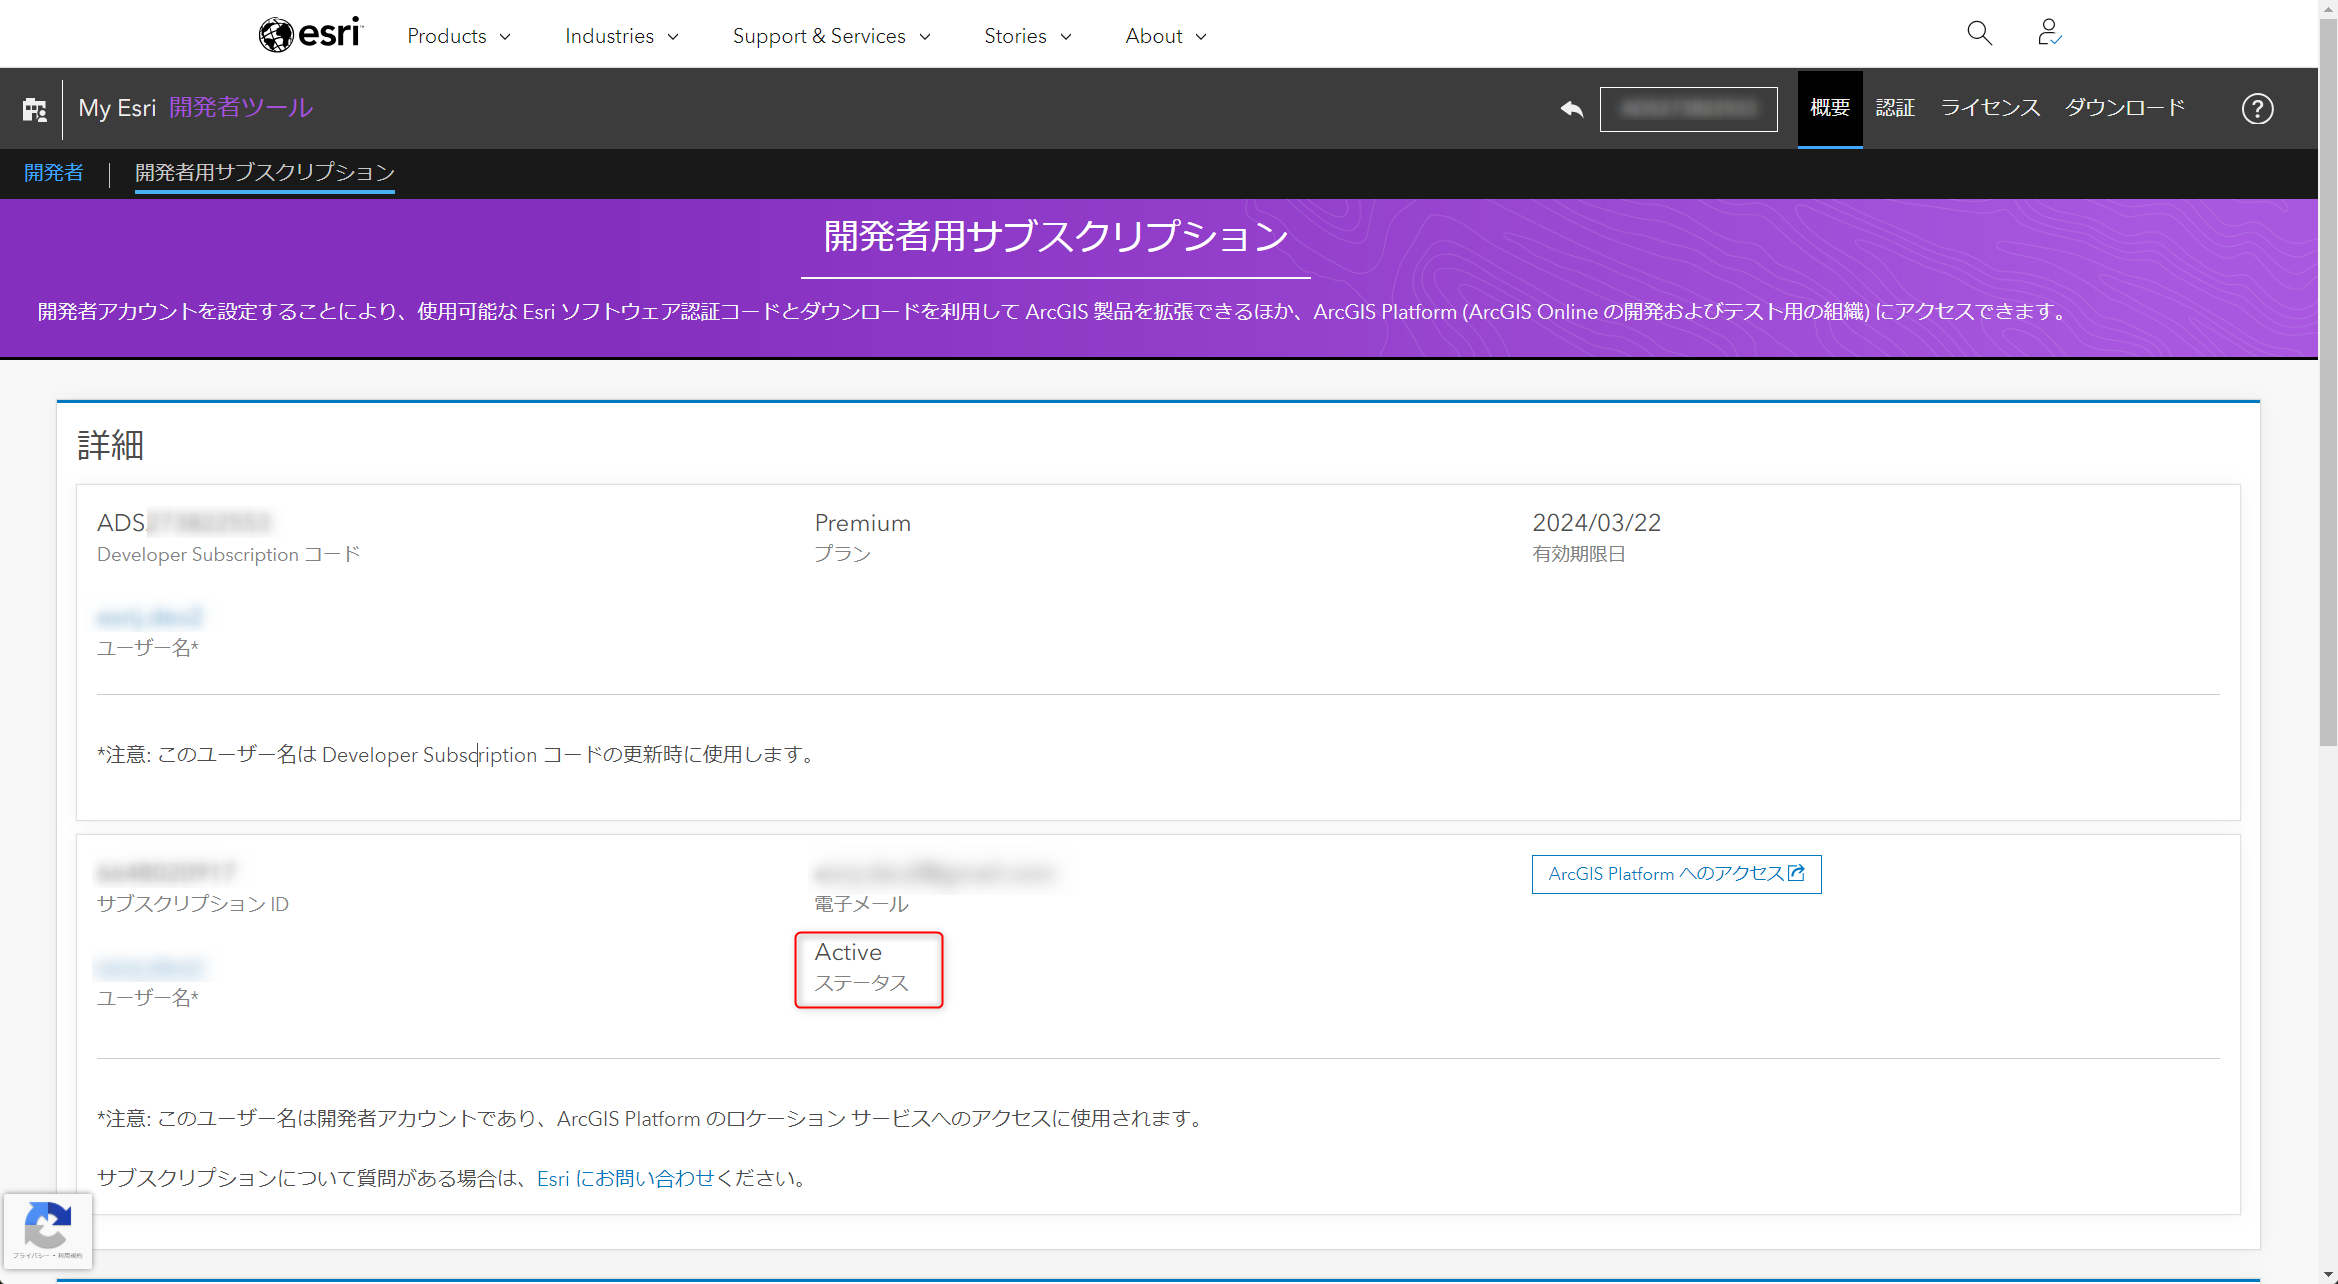This screenshot has height=1284, width=2338.
Task: Open the help question mark icon
Action: pyautogui.click(x=2257, y=109)
